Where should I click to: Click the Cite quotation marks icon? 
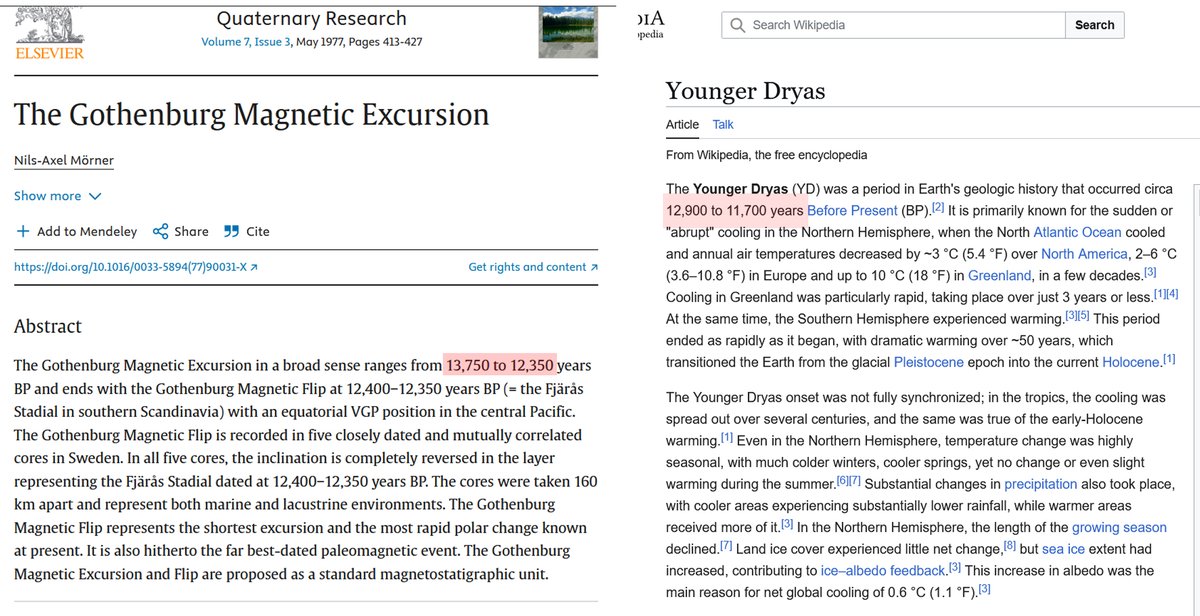[x=231, y=232]
